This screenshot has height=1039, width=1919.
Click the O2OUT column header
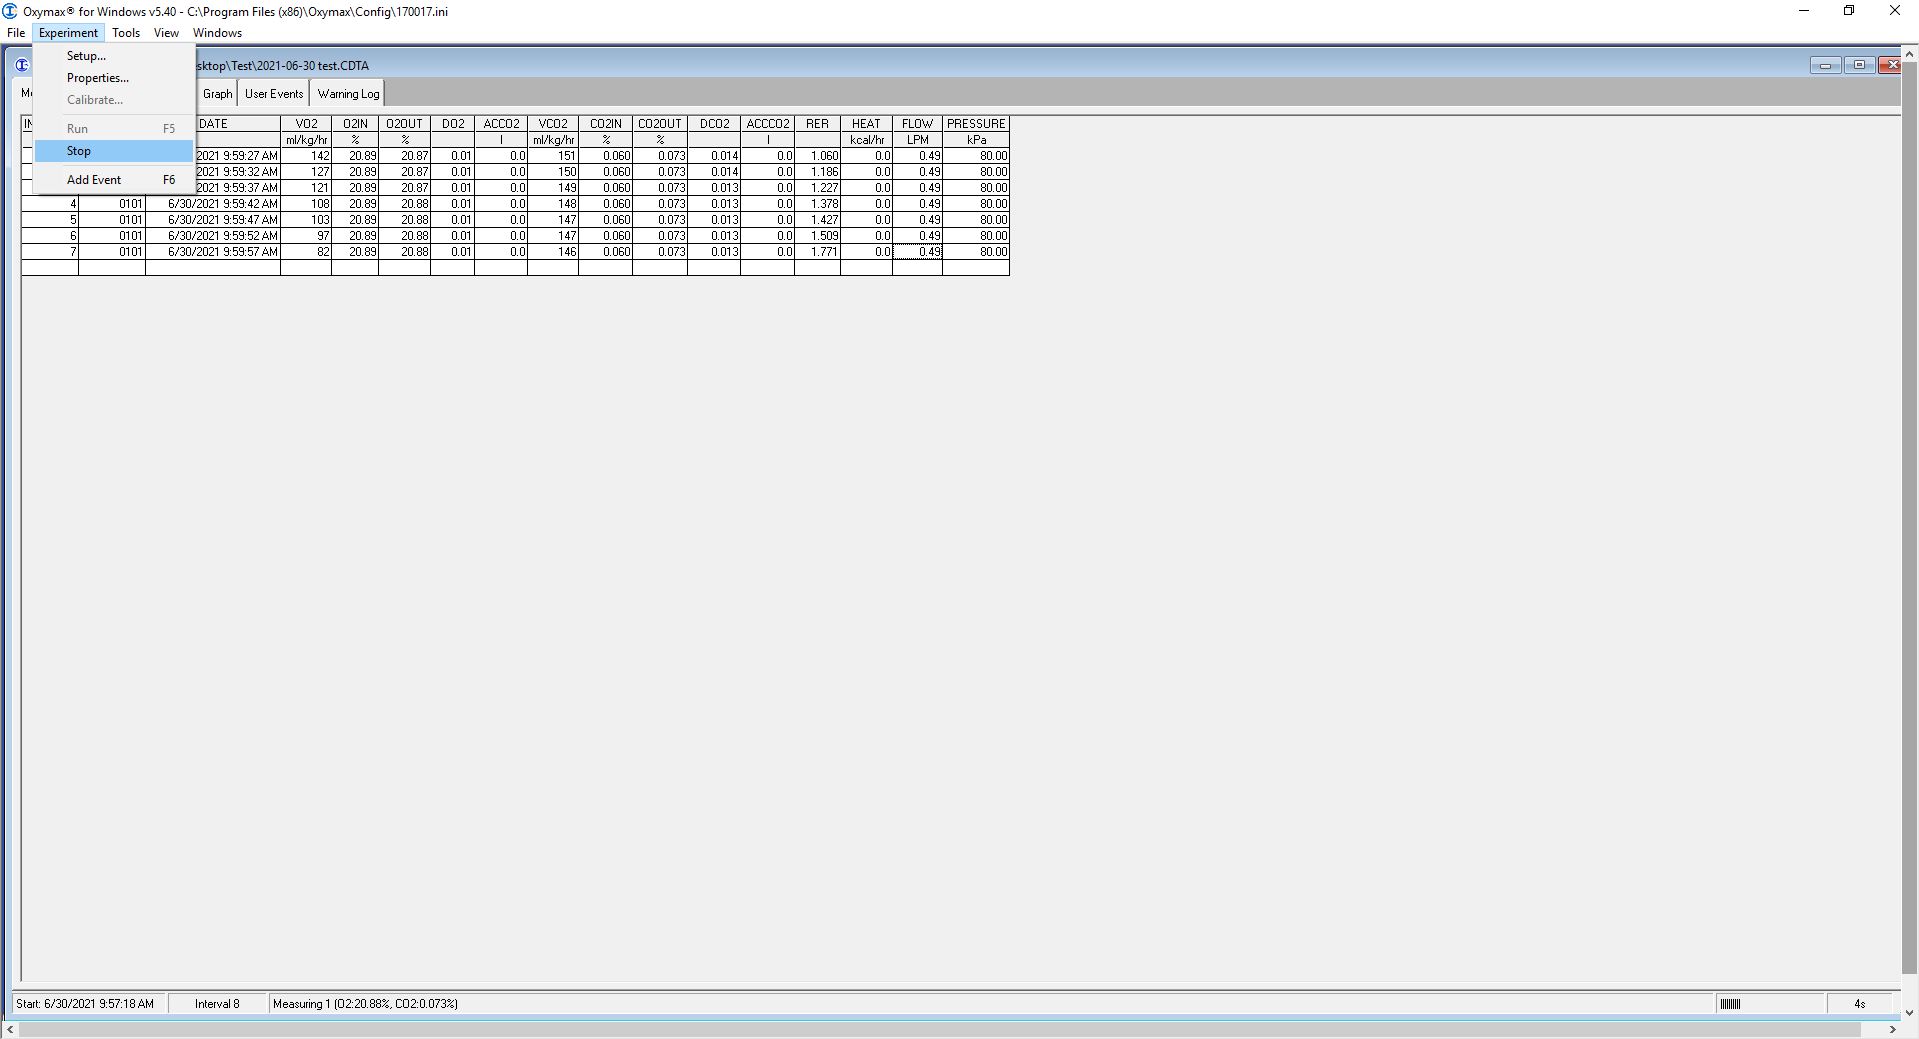(x=404, y=124)
